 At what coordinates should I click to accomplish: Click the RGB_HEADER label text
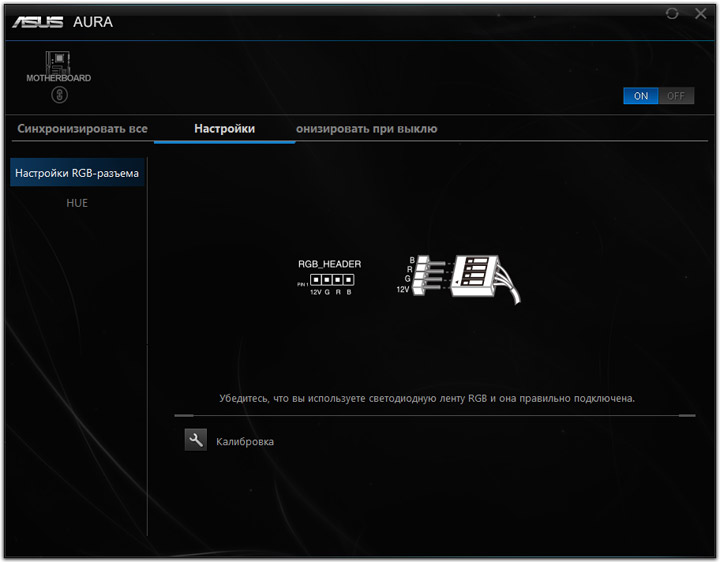330,264
